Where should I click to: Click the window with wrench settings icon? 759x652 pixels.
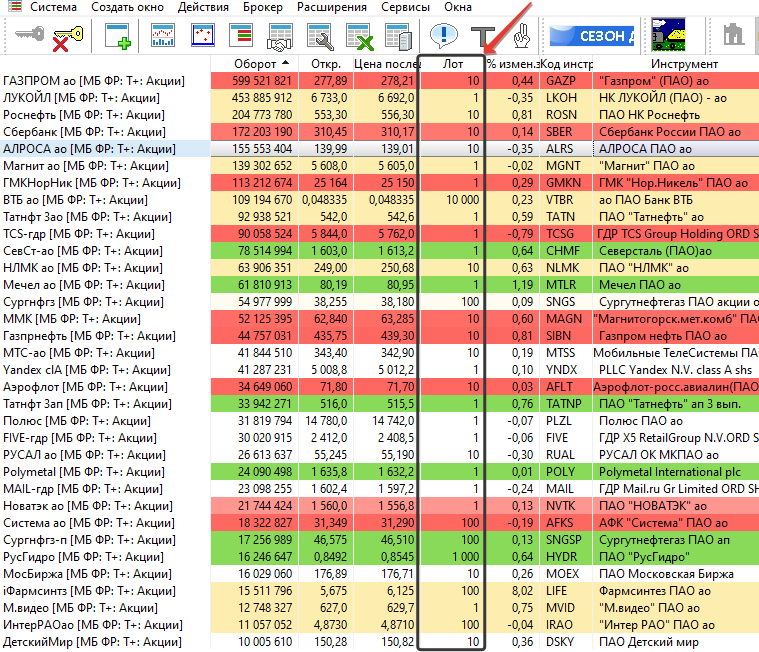coord(318,37)
